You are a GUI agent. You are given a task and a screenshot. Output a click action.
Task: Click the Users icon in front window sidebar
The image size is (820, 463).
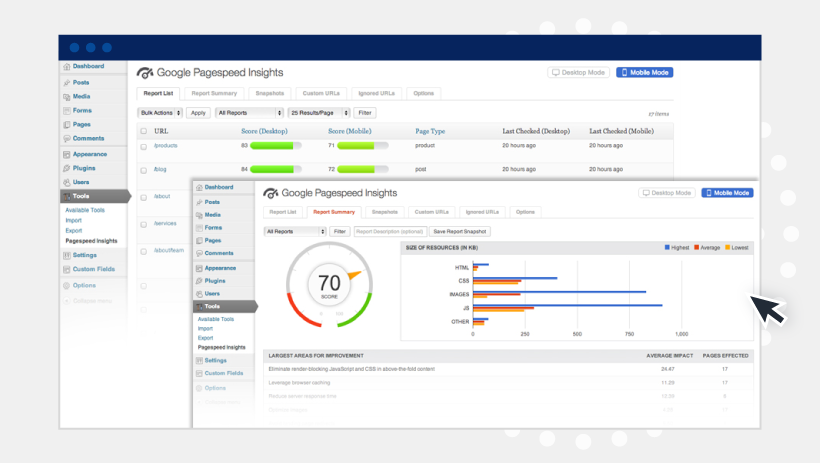tap(199, 294)
